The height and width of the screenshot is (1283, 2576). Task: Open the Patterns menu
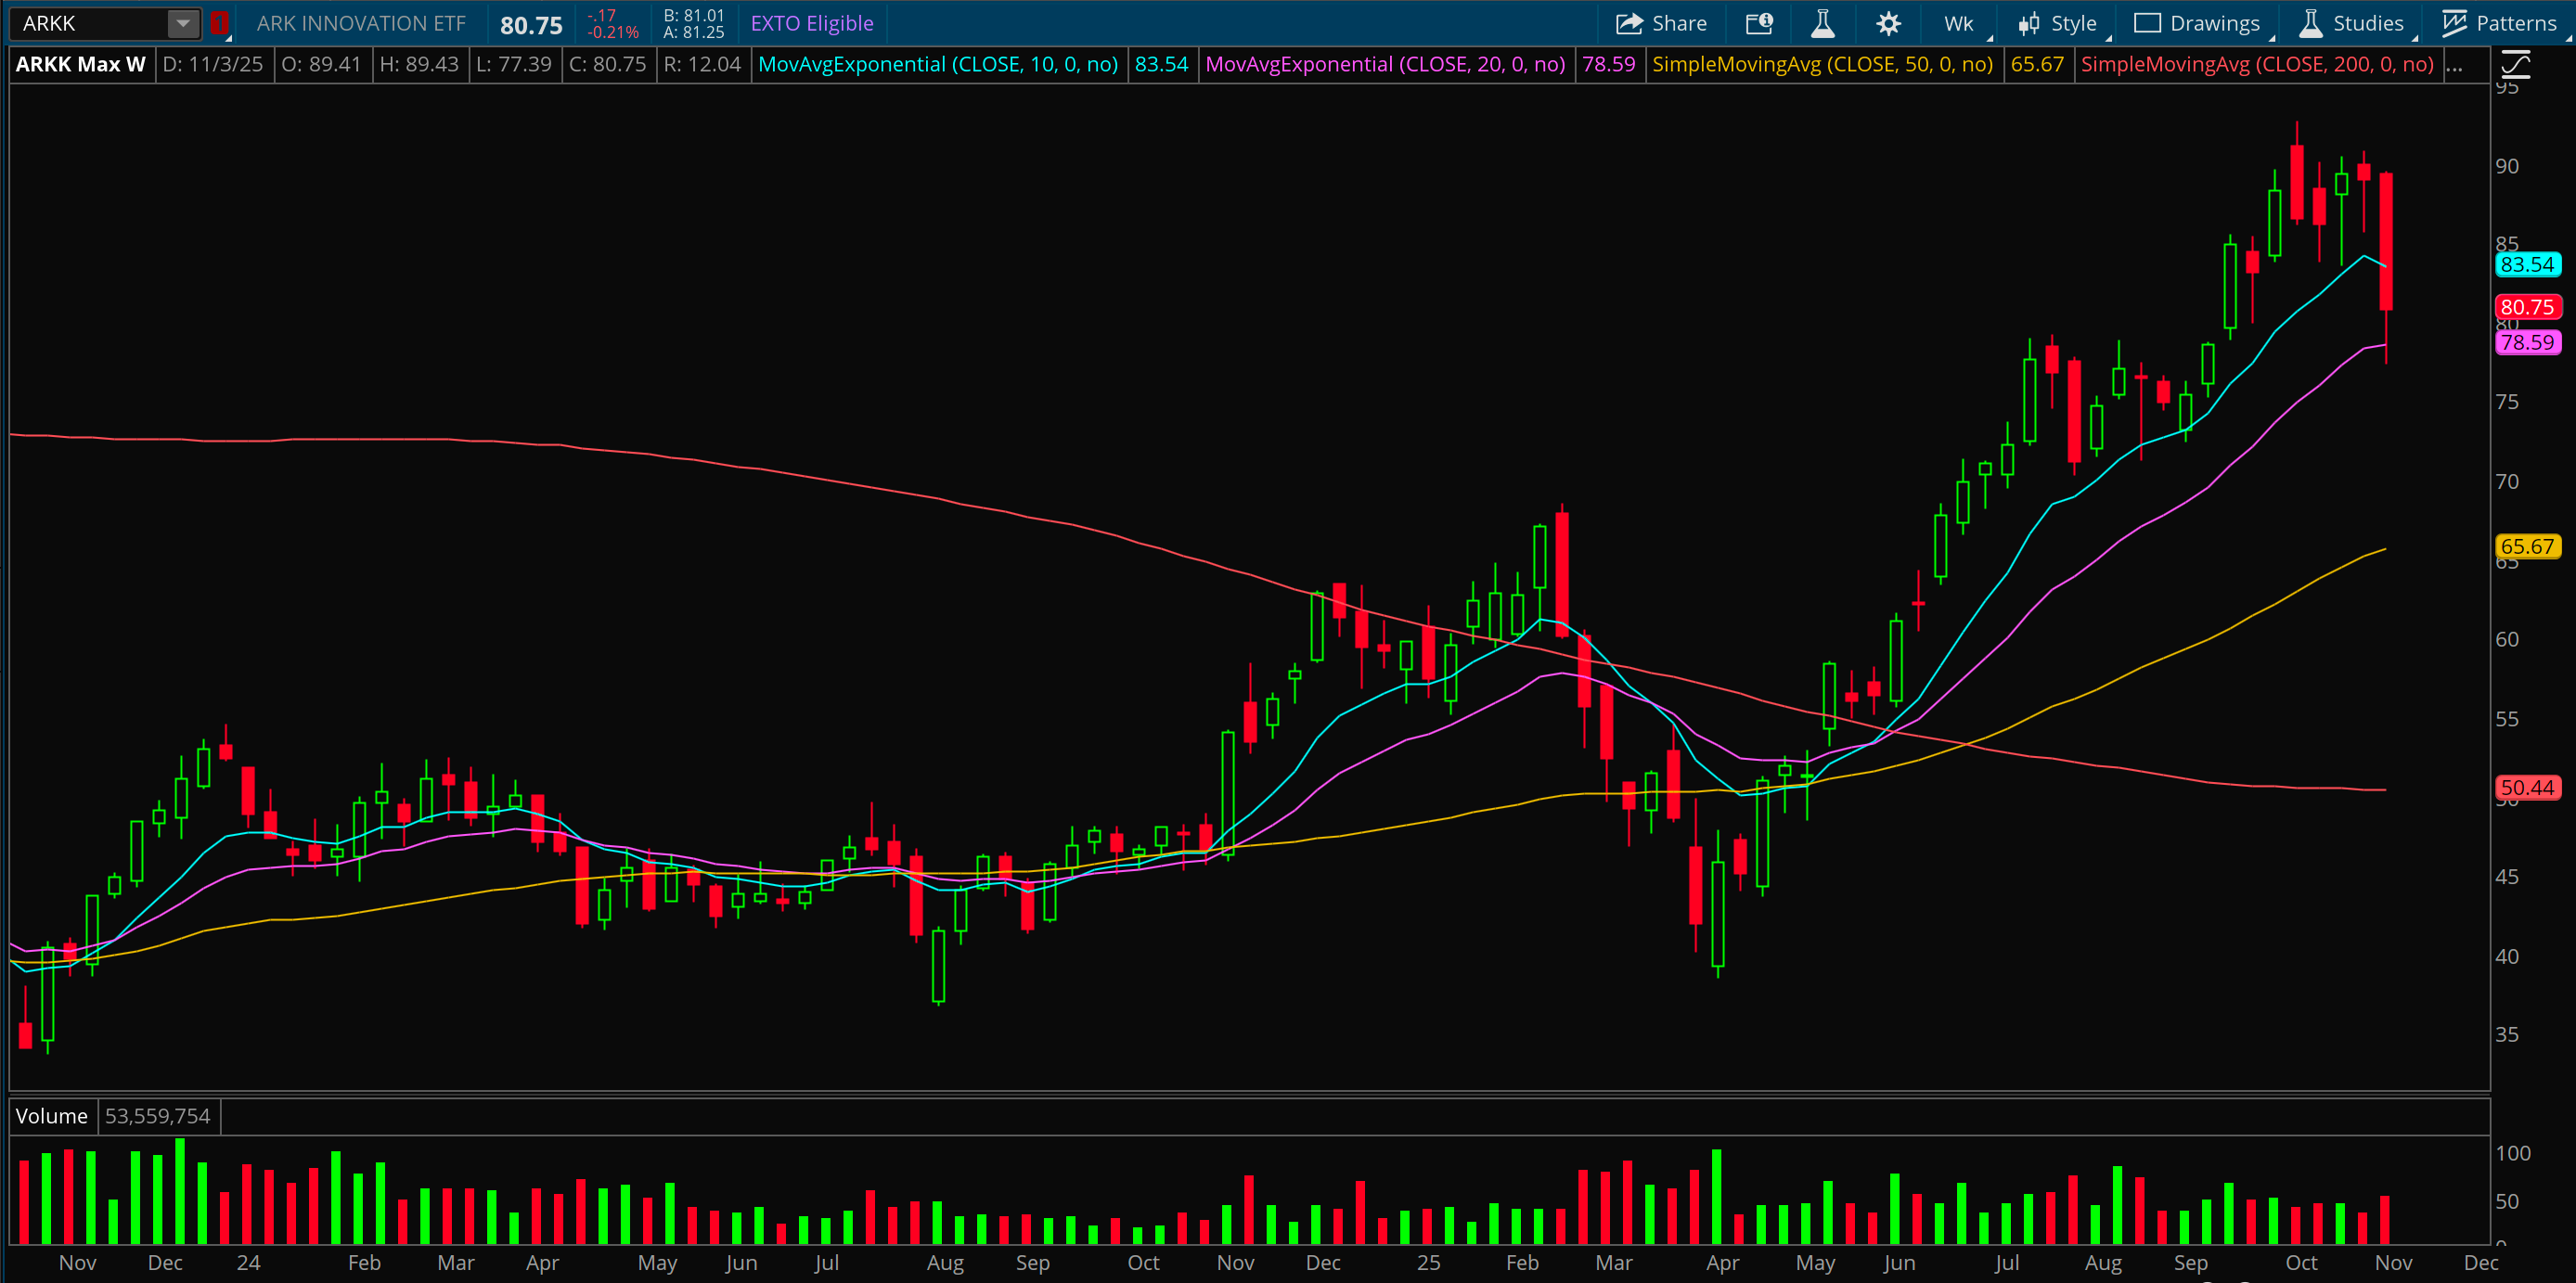click(2516, 23)
